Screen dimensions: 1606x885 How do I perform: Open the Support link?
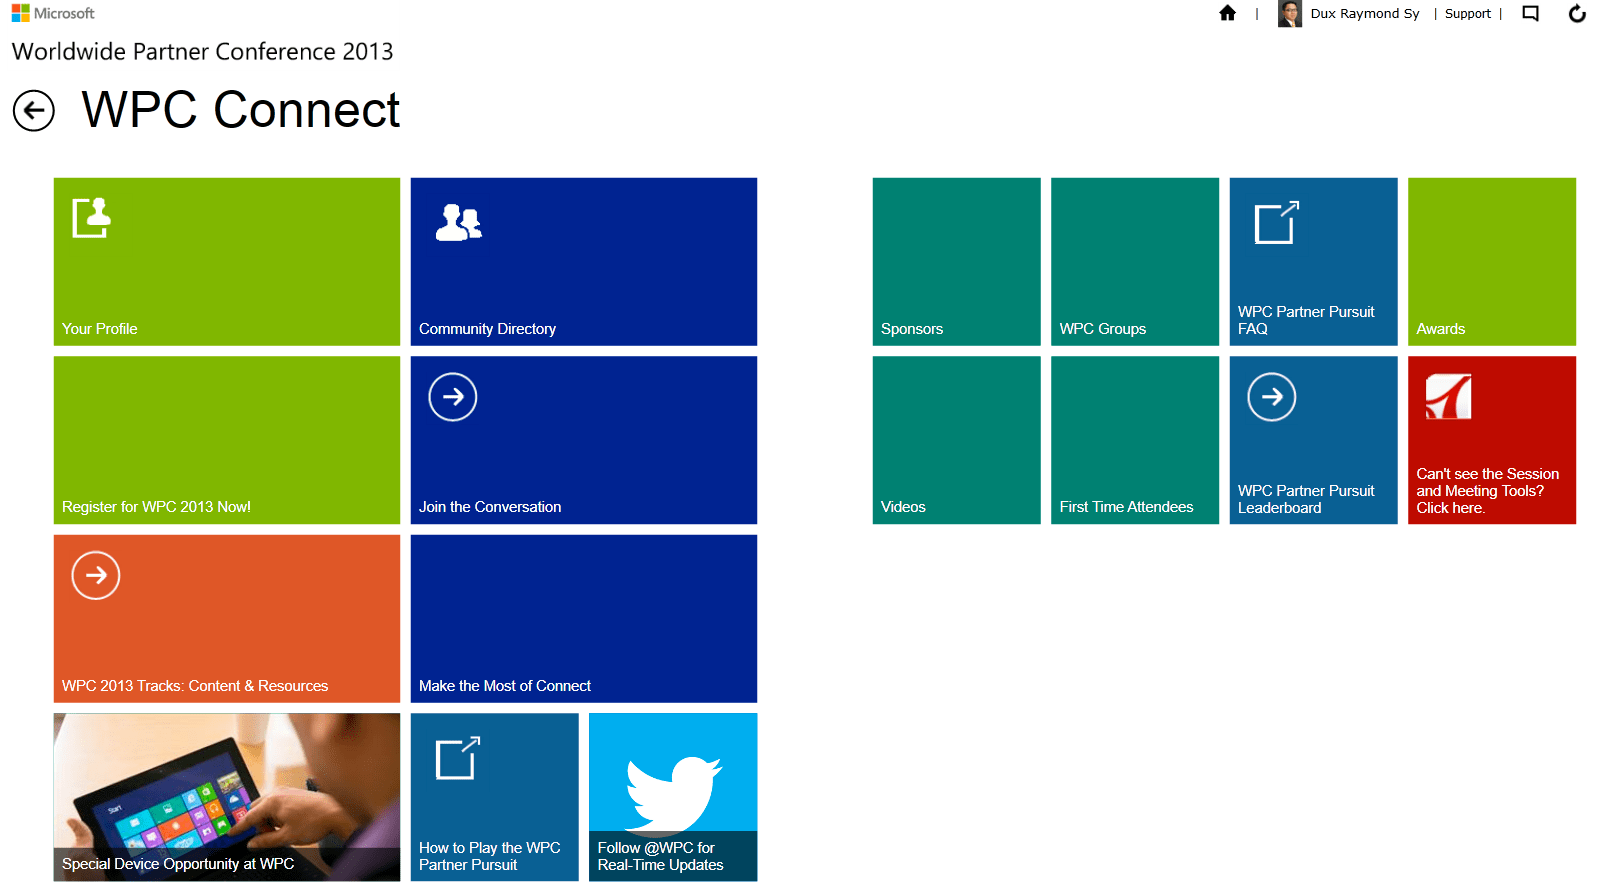pos(1468,14)
